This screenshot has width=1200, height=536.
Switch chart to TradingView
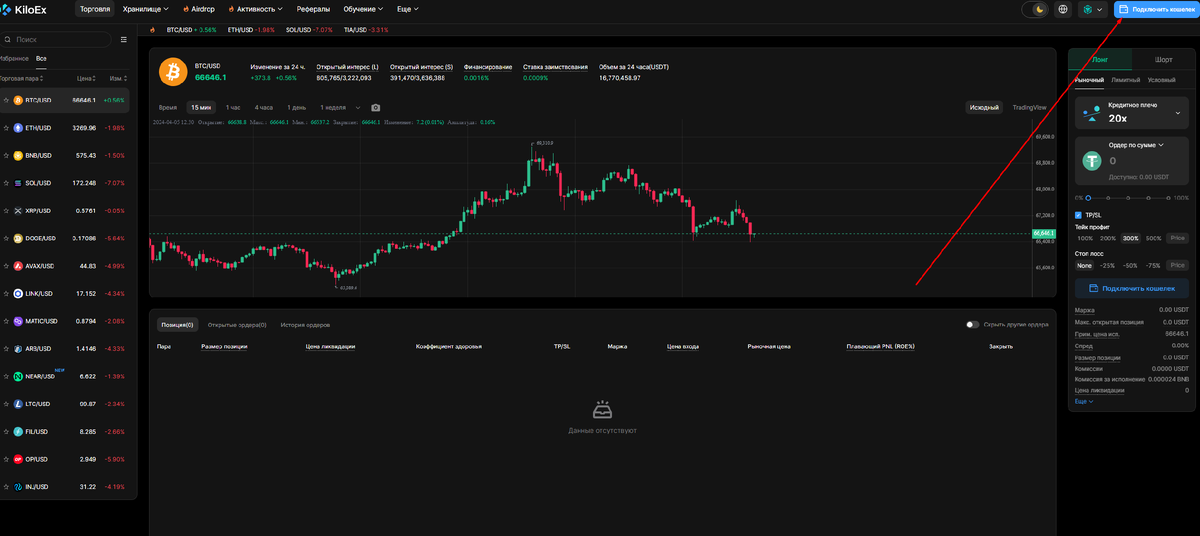1029,107
